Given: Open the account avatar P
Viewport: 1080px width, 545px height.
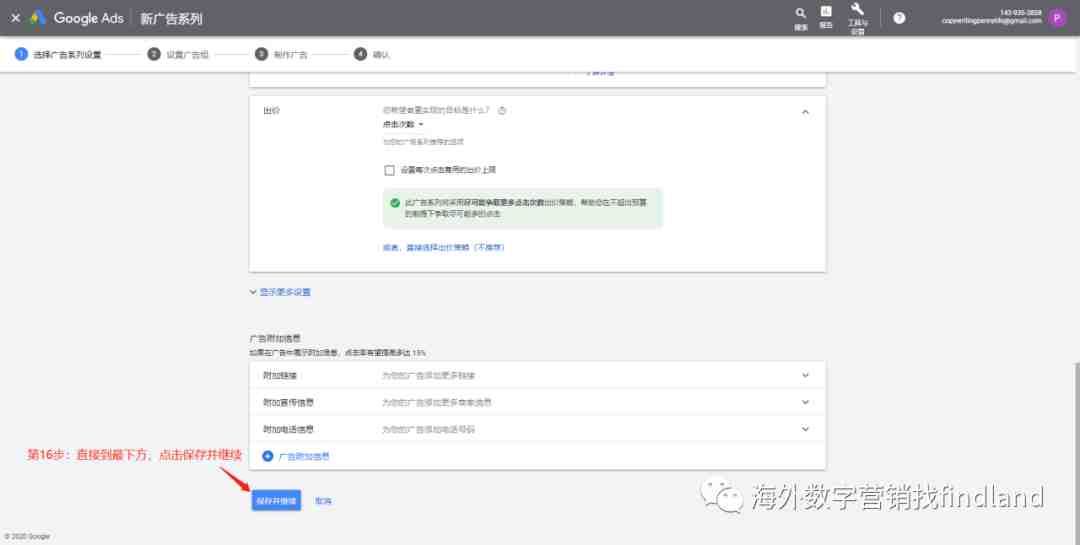Looking at the screenshot, I should pyautogui.click(x=1057, y=18).
